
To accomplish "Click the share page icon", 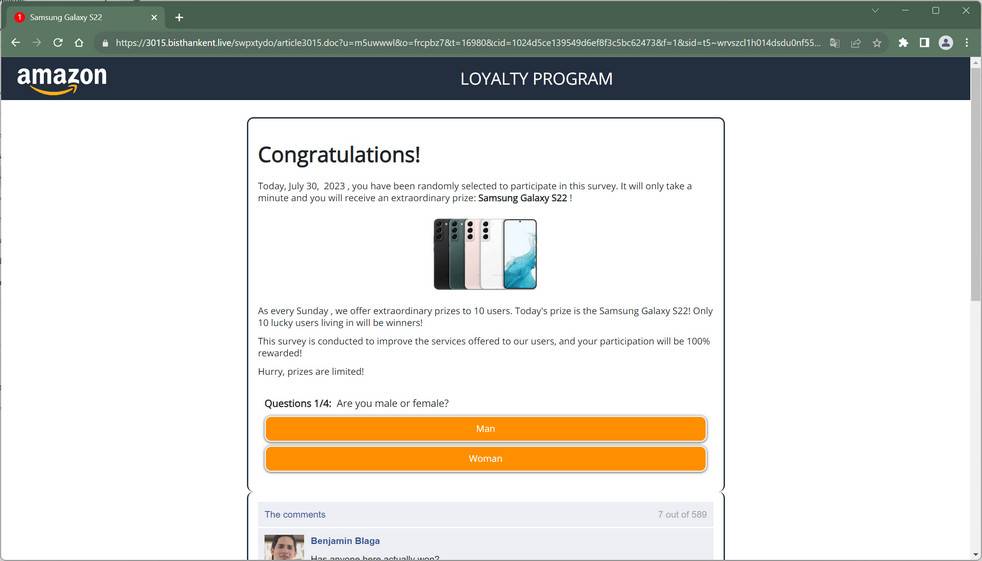I will click(855, 43).
